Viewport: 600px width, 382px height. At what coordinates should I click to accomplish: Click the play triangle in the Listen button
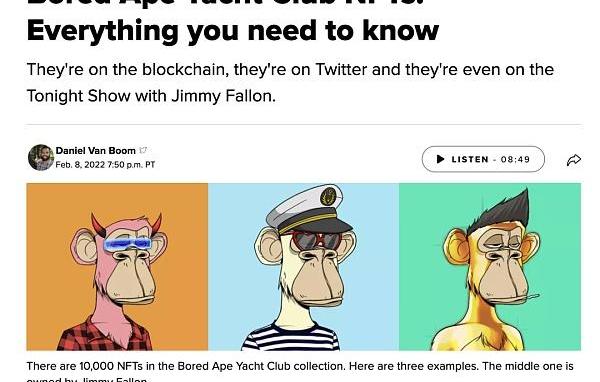pos(440,159)
